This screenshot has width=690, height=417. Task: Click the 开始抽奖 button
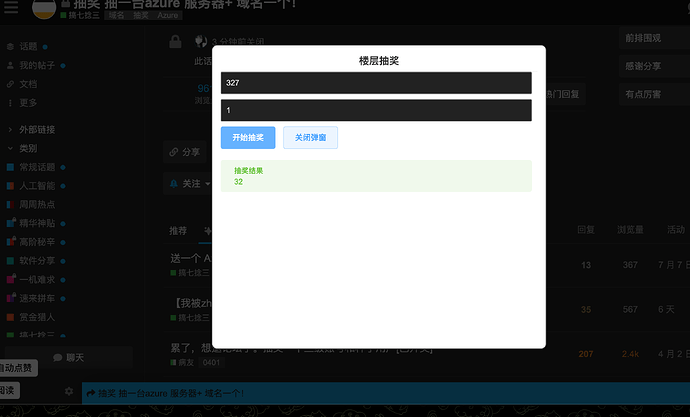tap(248, 138)
